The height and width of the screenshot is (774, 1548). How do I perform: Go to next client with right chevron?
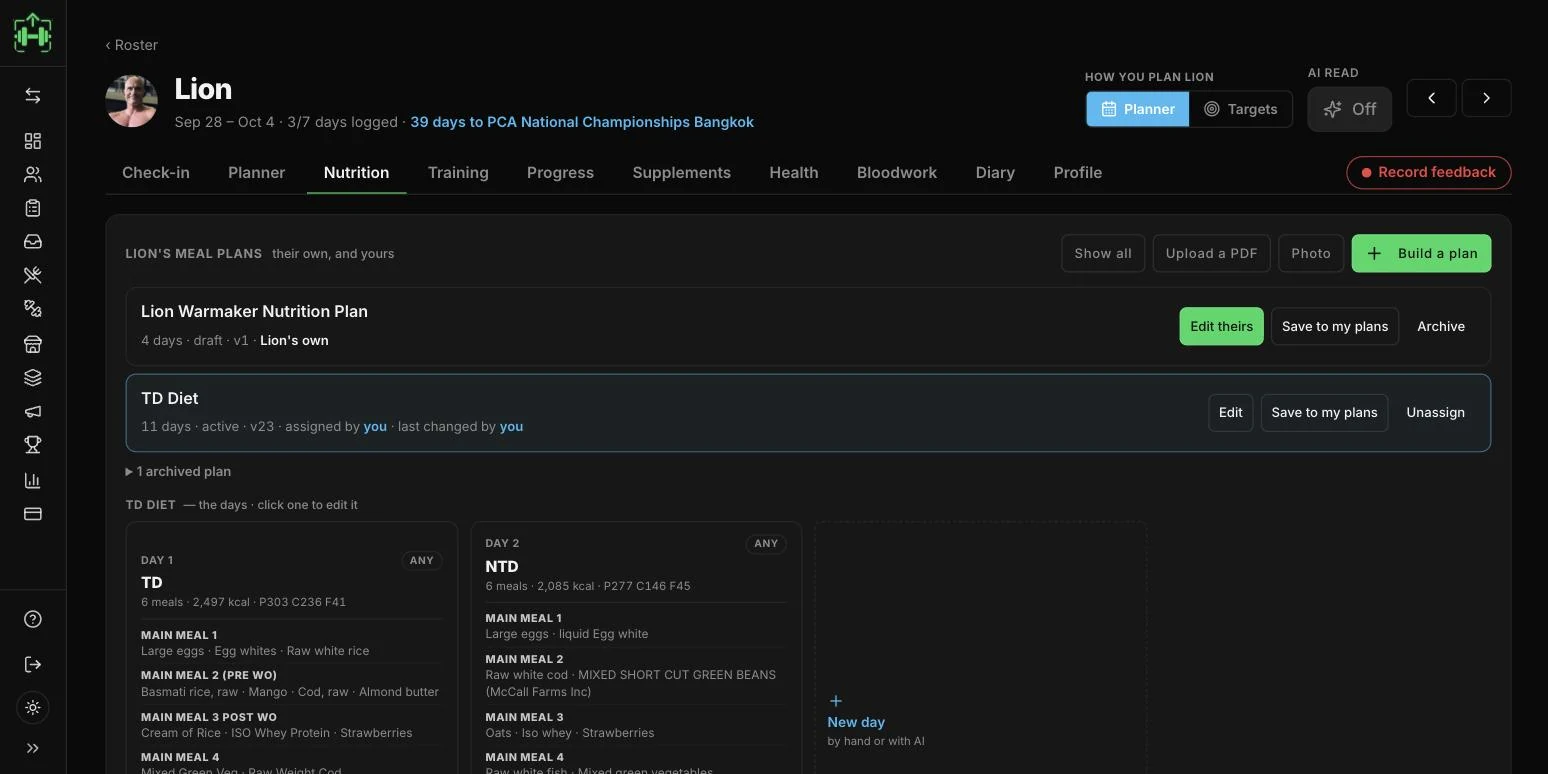(1487, 98)
